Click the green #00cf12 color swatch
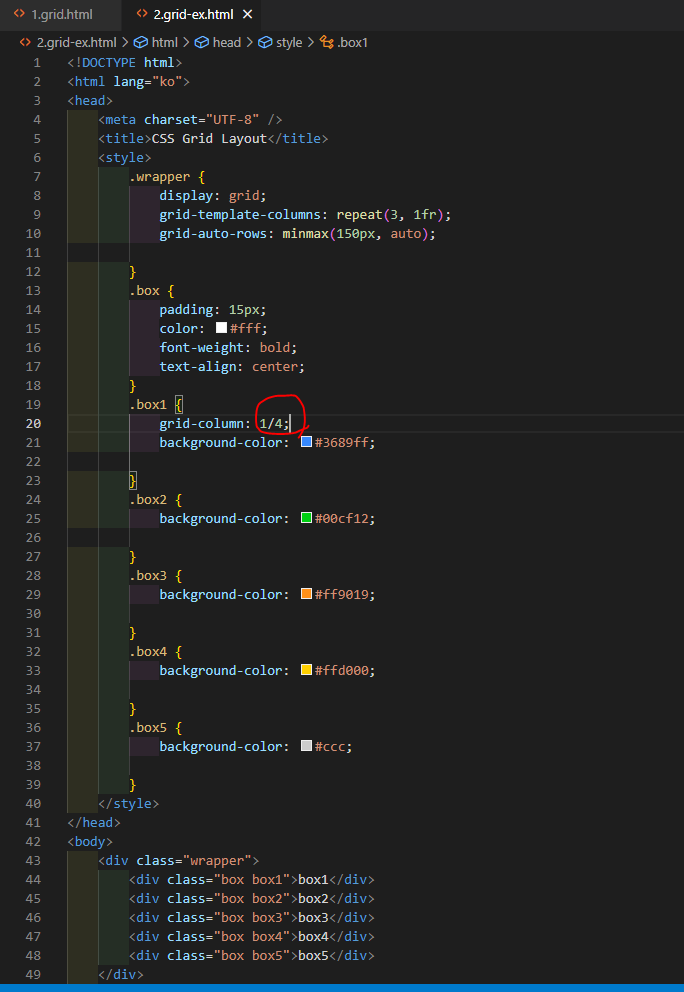 (x=306, y=518)
